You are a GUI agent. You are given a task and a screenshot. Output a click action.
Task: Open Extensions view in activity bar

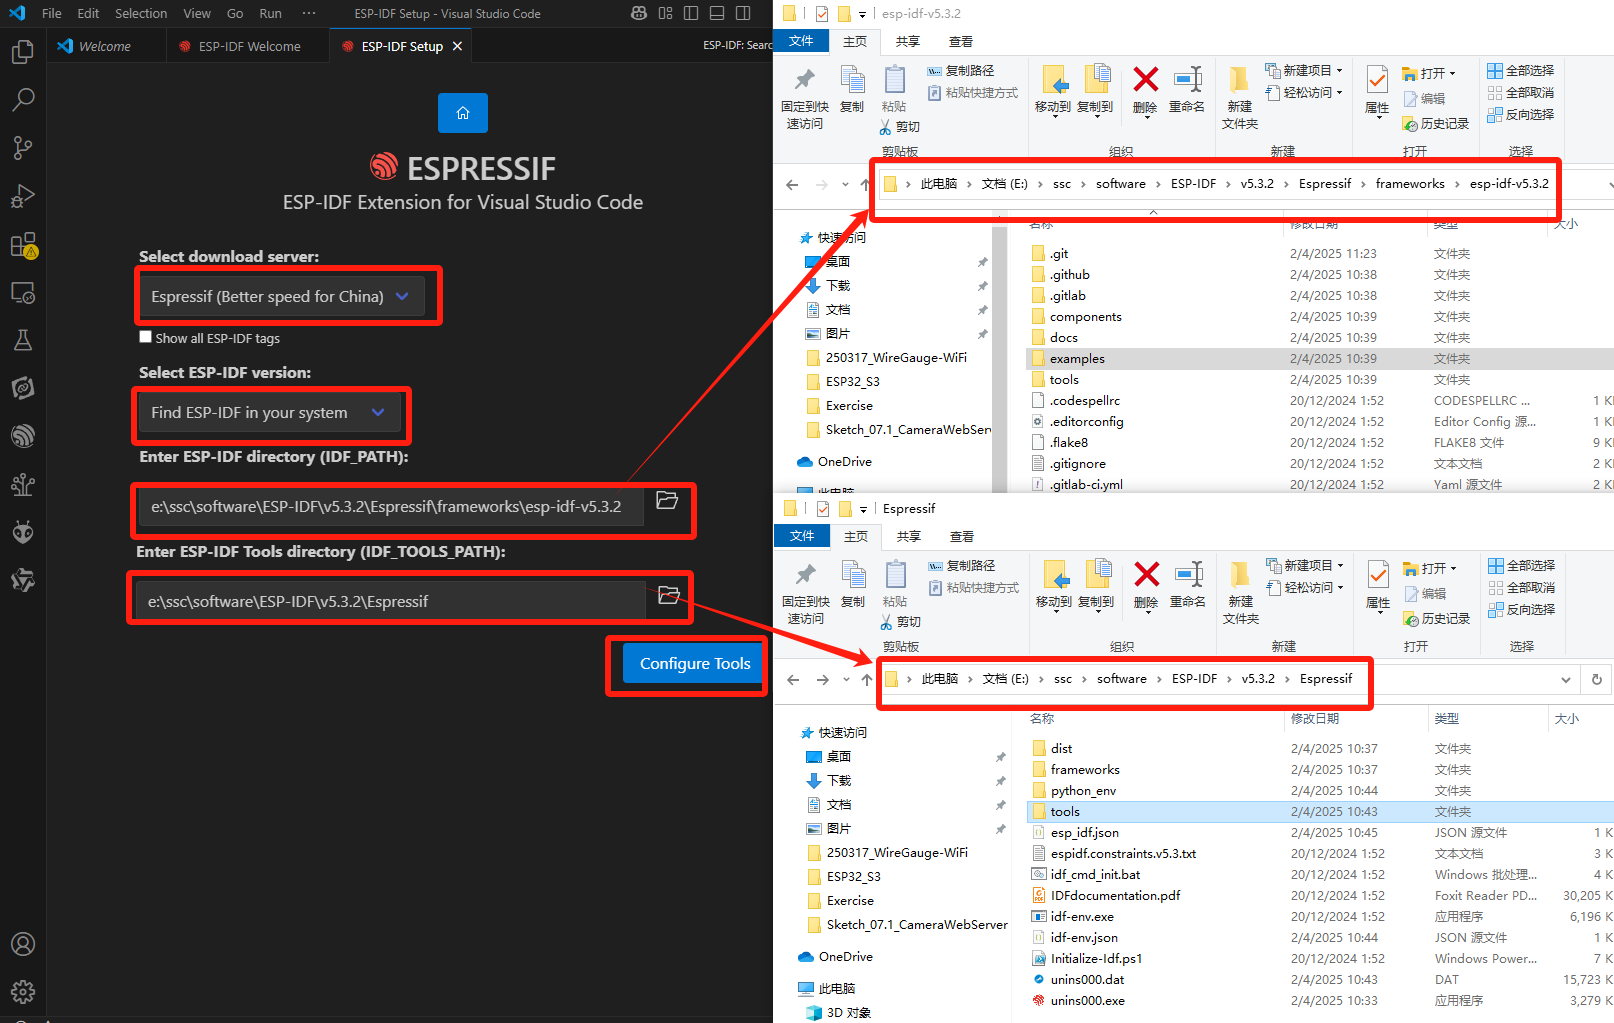[23, 245]
